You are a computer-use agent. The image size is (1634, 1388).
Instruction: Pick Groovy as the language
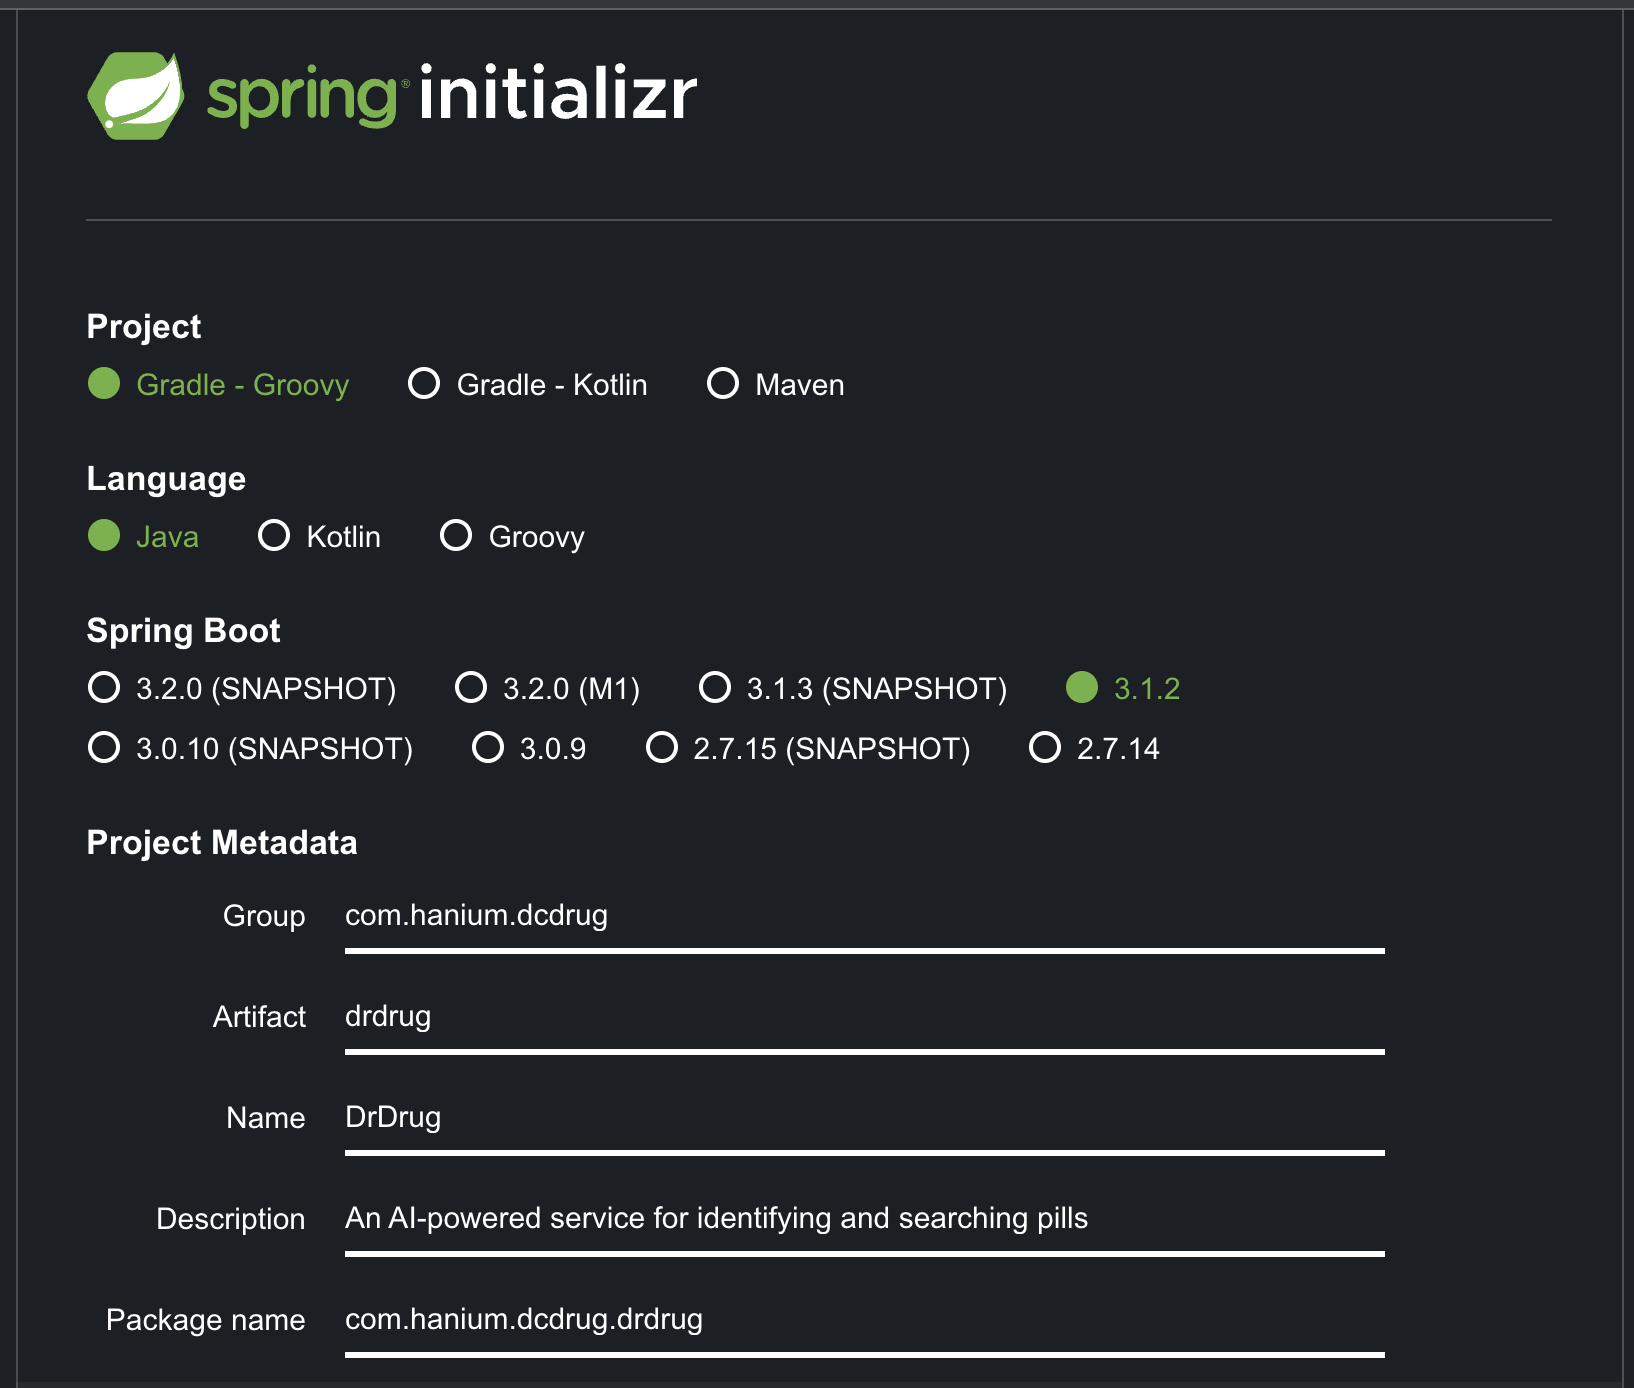click(512, 536)
